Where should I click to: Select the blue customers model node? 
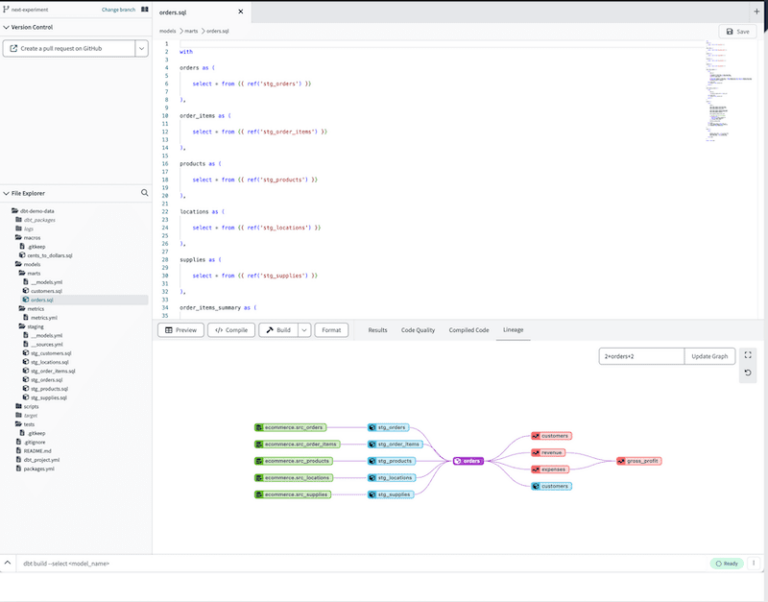click(552, 486)
